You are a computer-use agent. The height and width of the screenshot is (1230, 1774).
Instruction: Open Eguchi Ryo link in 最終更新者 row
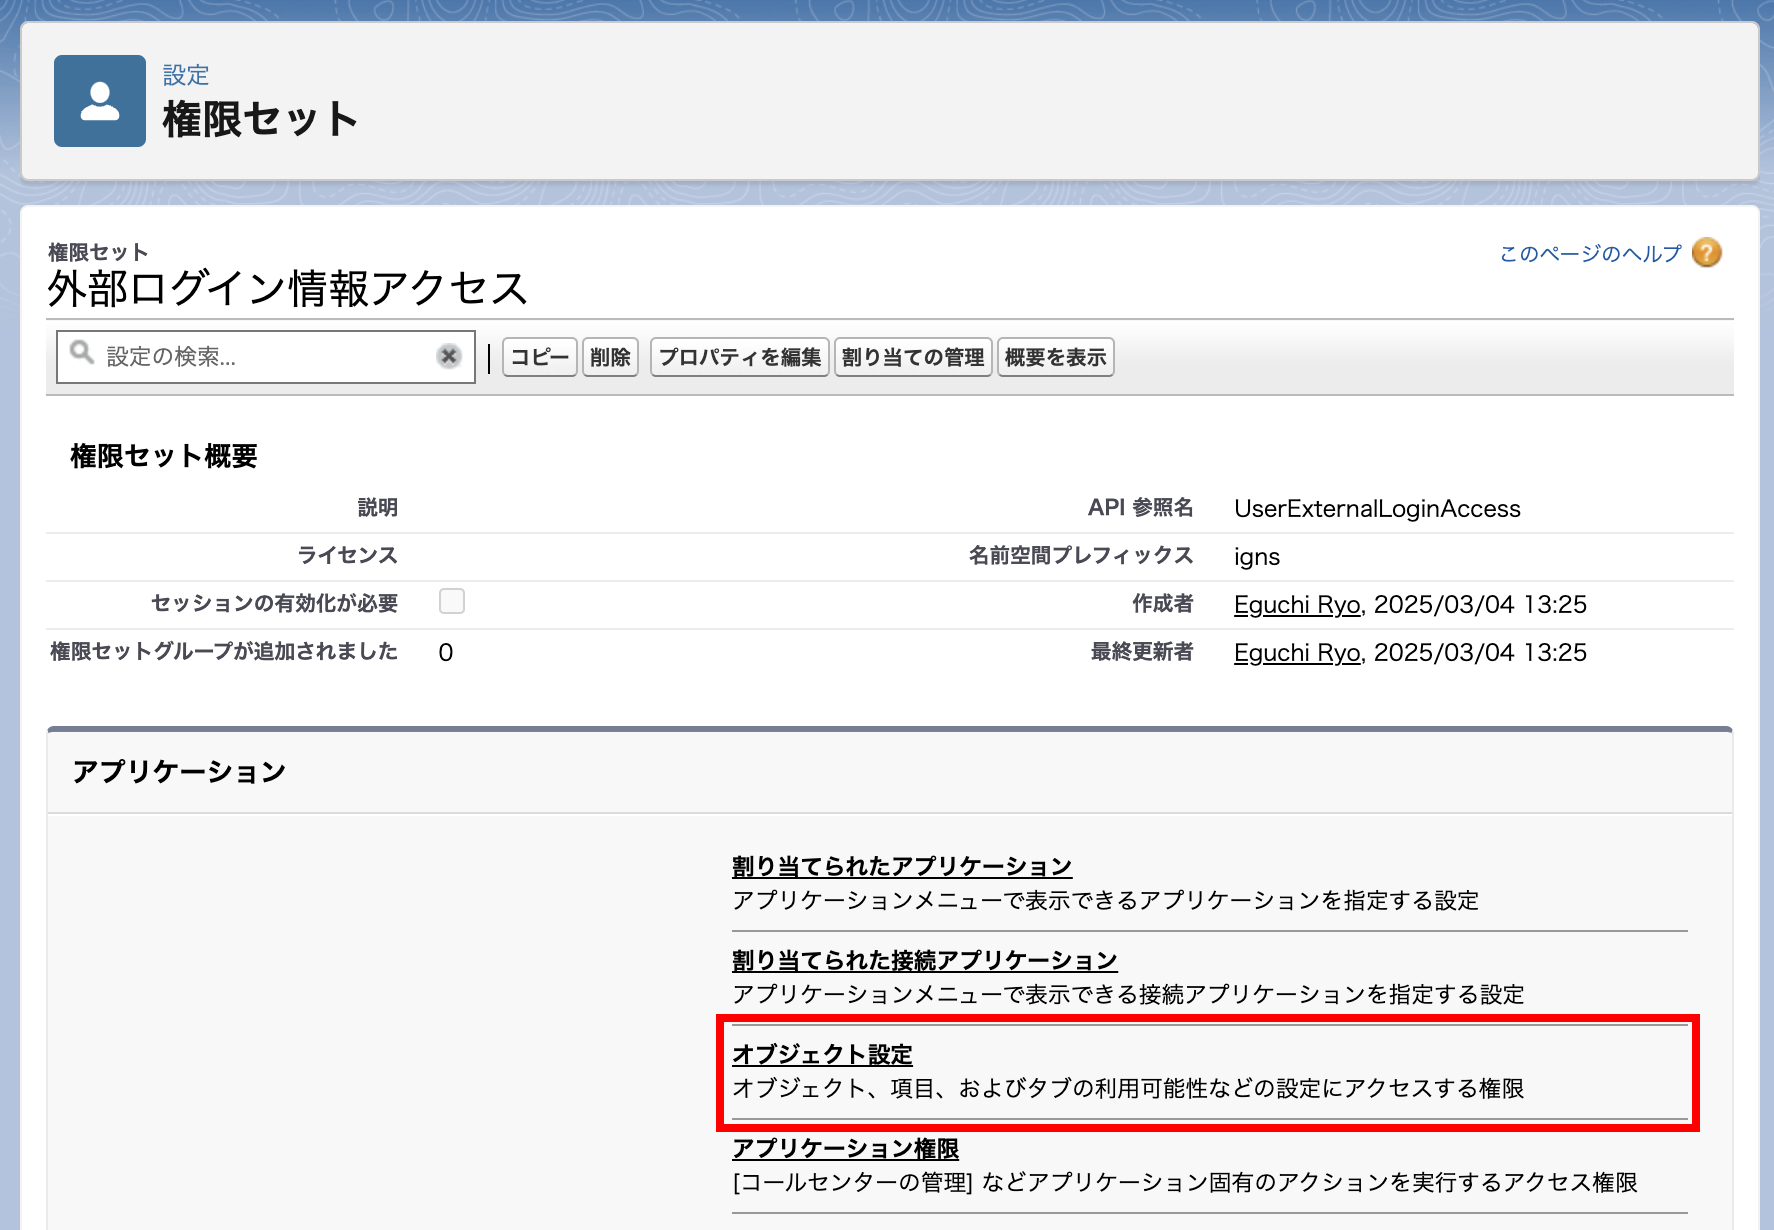[x=1296, y=653]
